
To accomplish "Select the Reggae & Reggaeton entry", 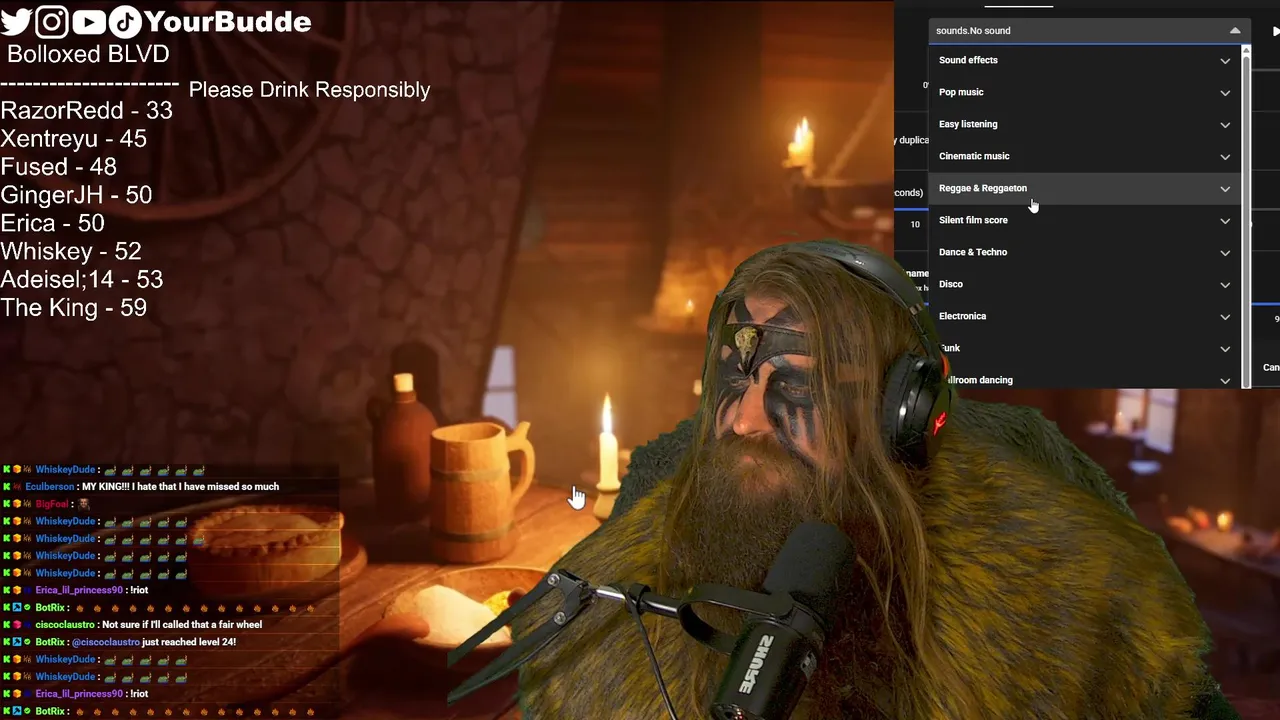I will pyautogui.click(x=1085, y=188).
